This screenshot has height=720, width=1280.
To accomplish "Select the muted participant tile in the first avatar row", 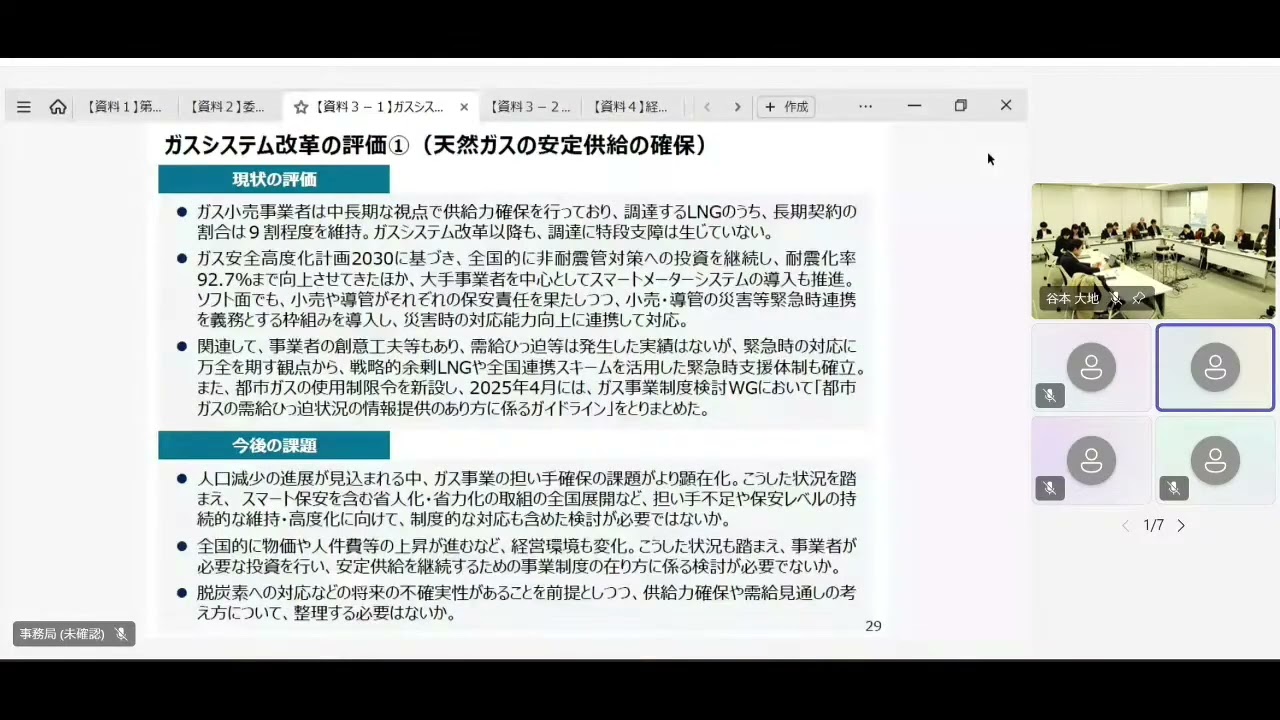I will (1092, 368).
